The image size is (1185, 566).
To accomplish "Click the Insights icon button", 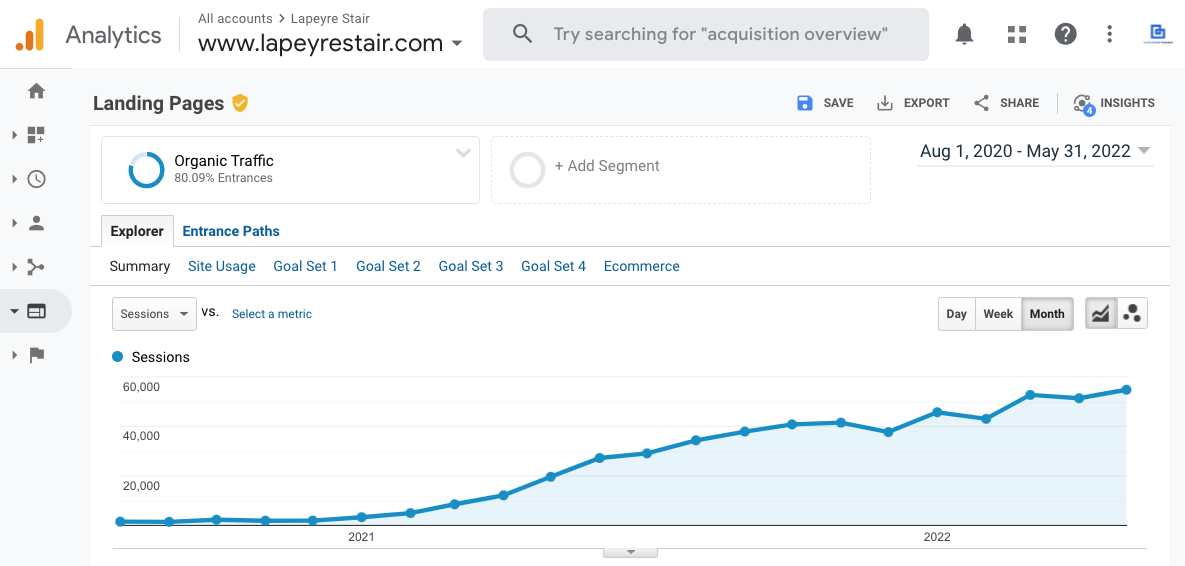I will [1113, 103].
